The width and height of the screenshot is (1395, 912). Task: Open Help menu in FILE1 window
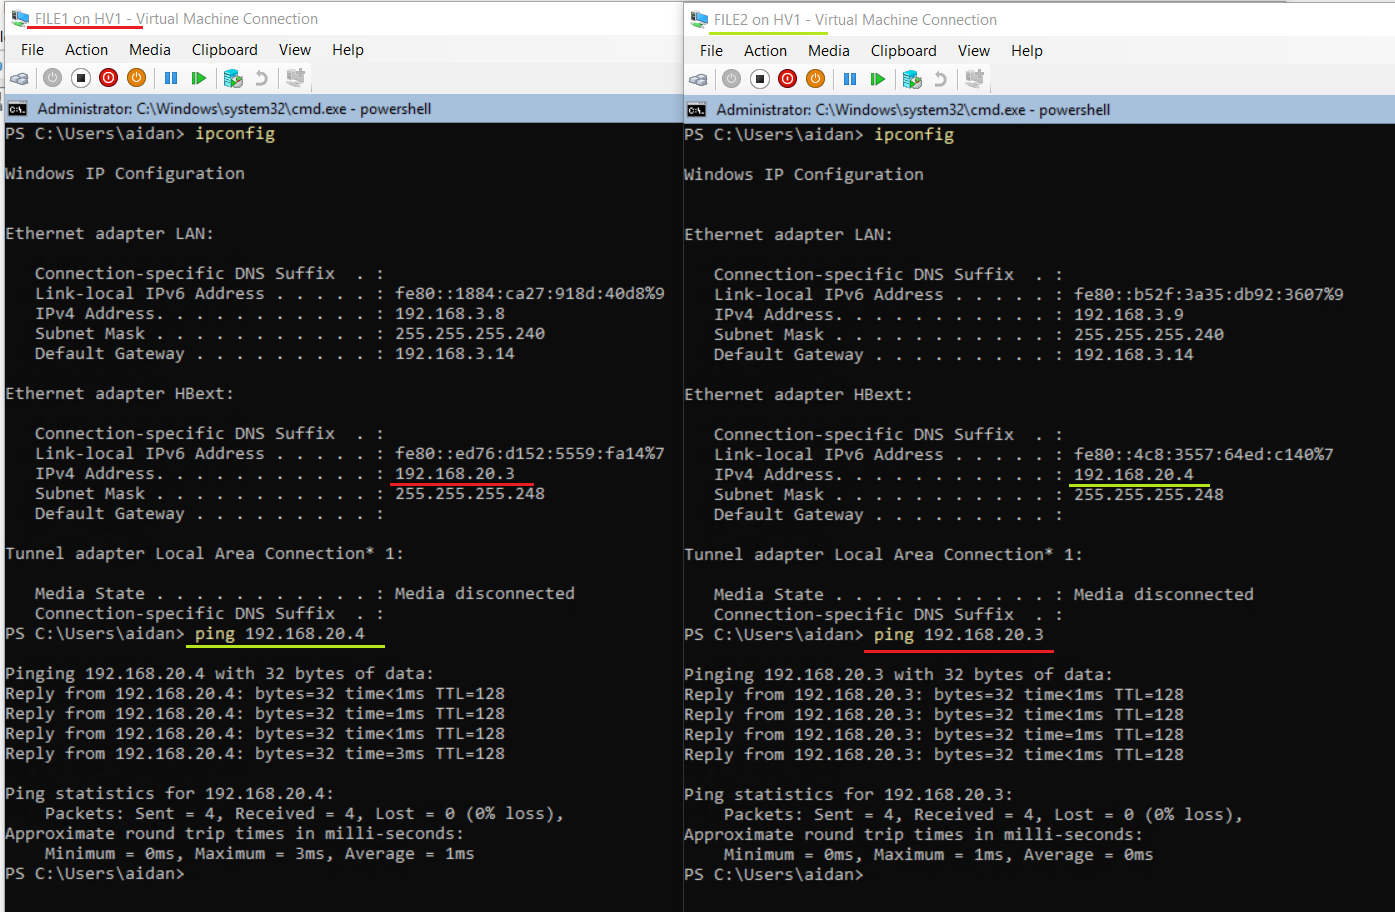point(348,49)
